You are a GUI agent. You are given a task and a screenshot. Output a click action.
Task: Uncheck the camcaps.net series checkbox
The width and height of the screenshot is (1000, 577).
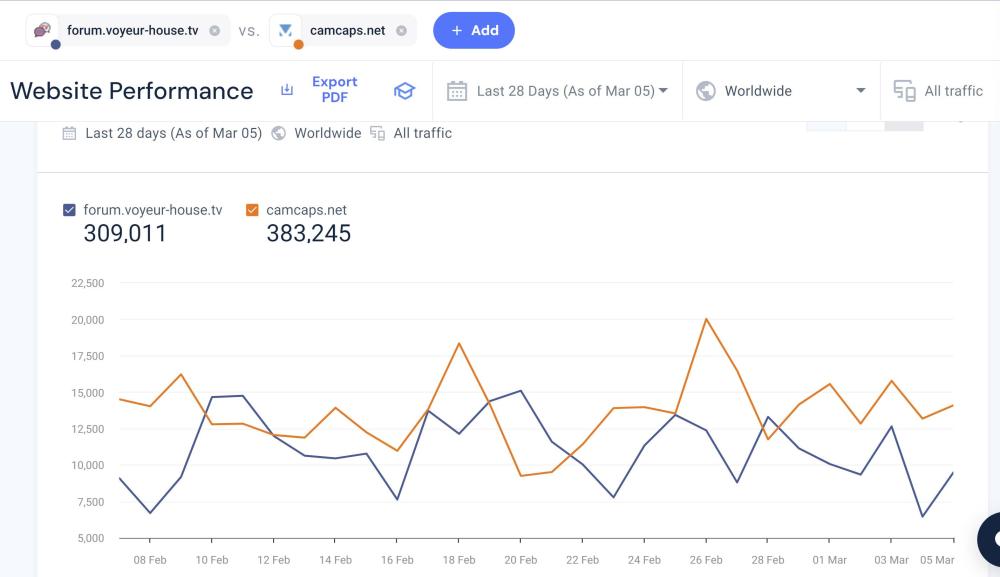[x=252, y=210]
